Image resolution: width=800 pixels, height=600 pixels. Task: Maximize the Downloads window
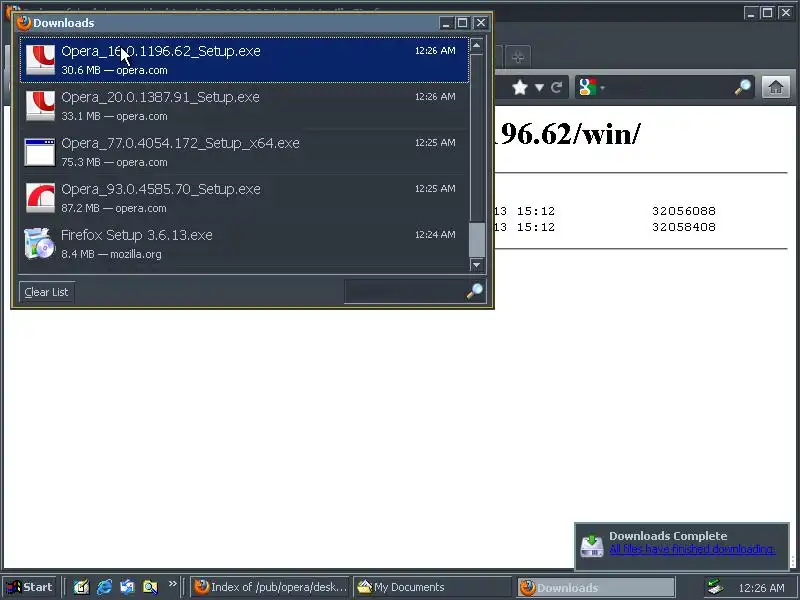463,23
